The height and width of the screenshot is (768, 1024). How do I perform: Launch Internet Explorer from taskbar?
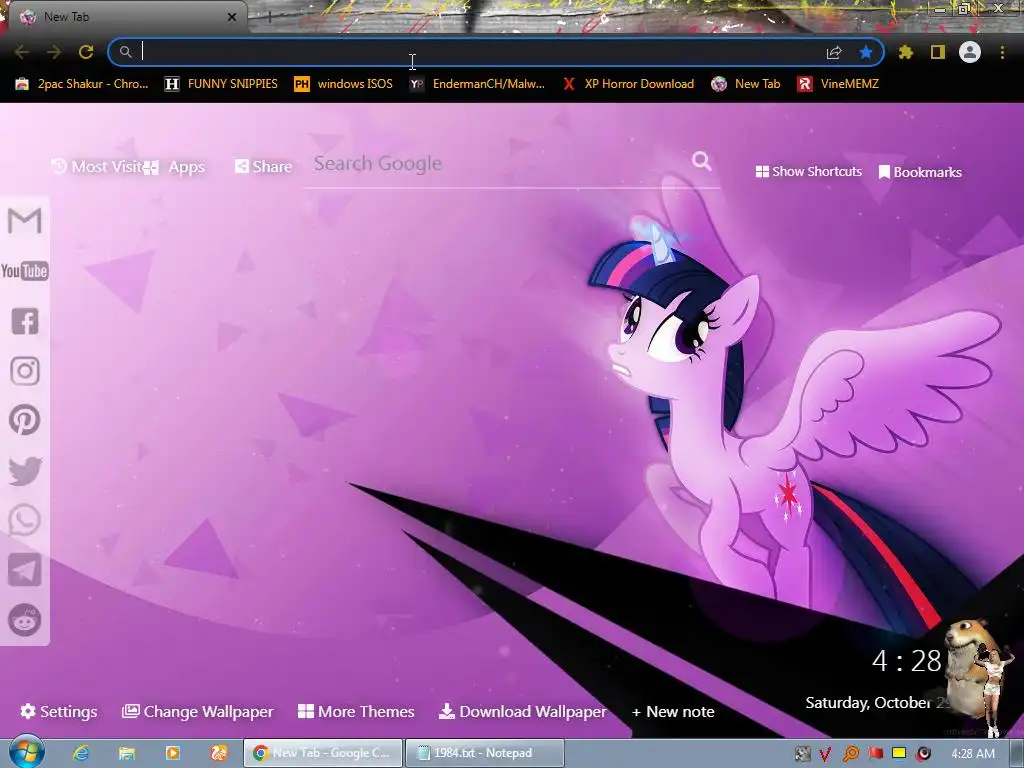pos(81,753)
